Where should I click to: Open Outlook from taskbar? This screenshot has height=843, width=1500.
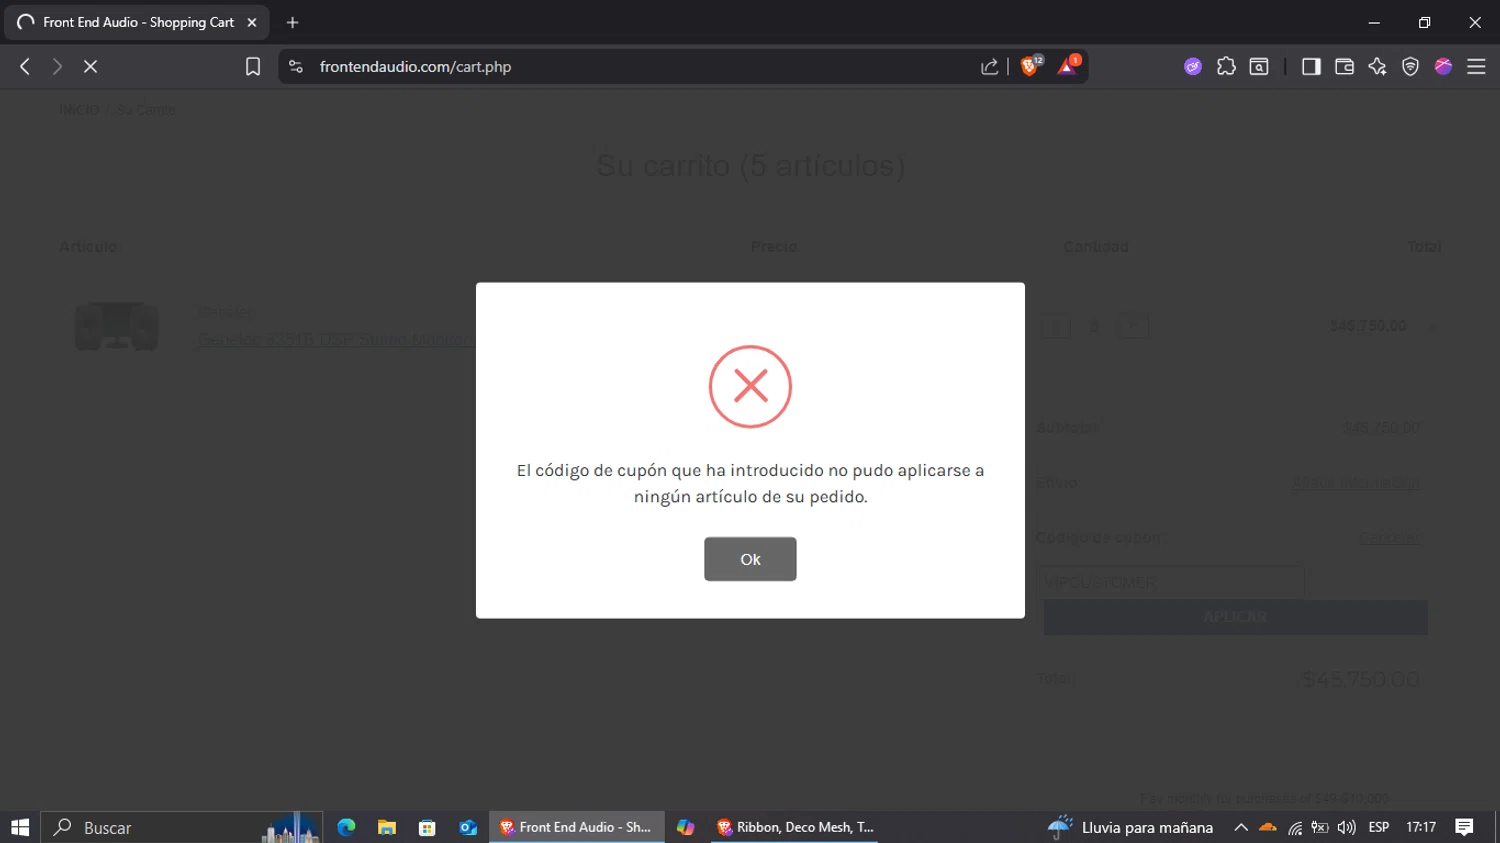click(468, 827)
